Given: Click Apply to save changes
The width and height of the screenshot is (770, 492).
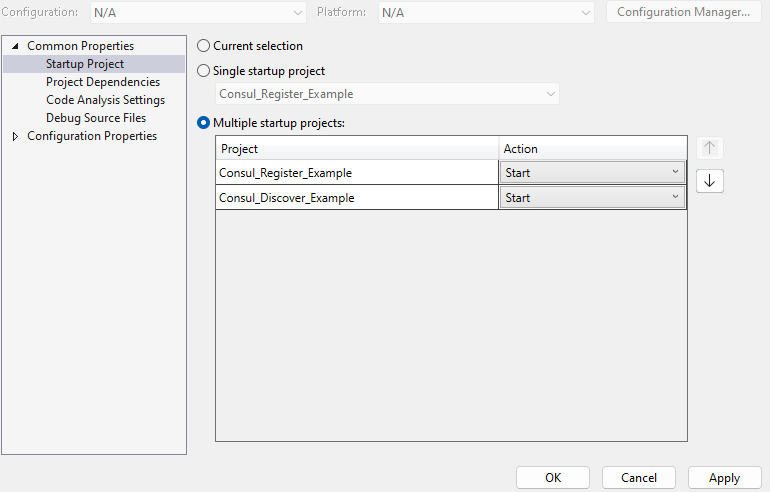Looking at the screenshot, I should 724,478.
